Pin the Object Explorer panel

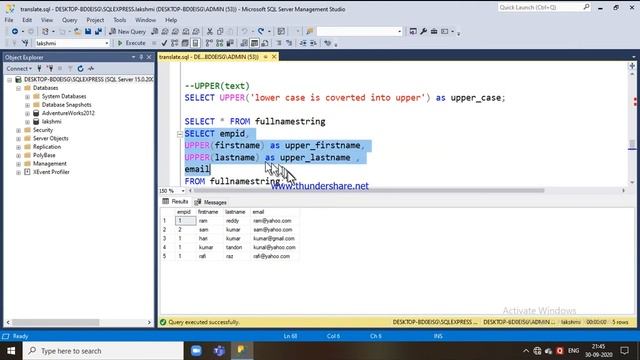coord(141,57)
